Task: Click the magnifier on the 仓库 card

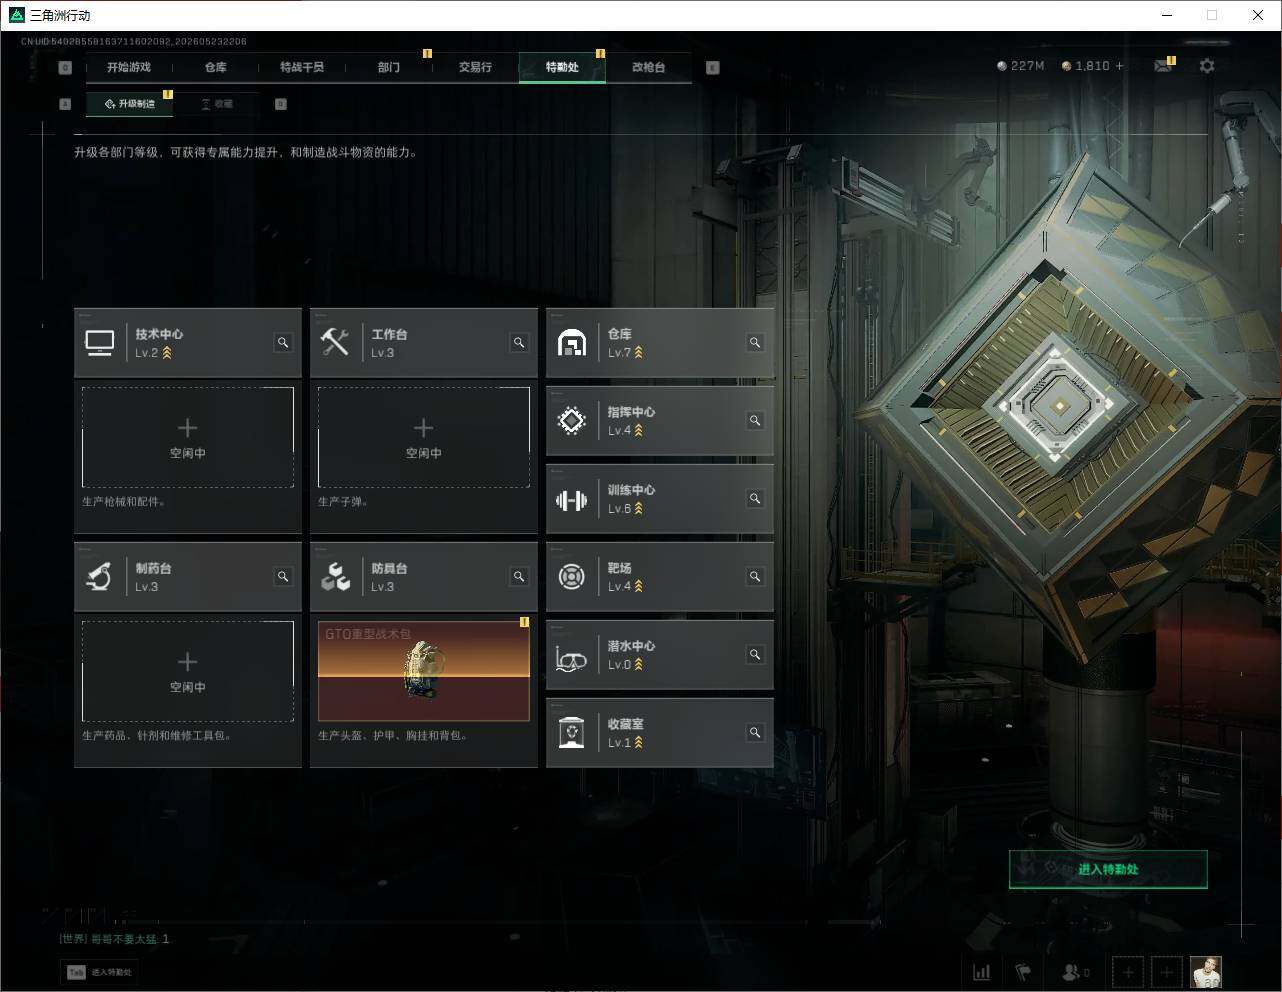Action: click(x=755, y=343)
